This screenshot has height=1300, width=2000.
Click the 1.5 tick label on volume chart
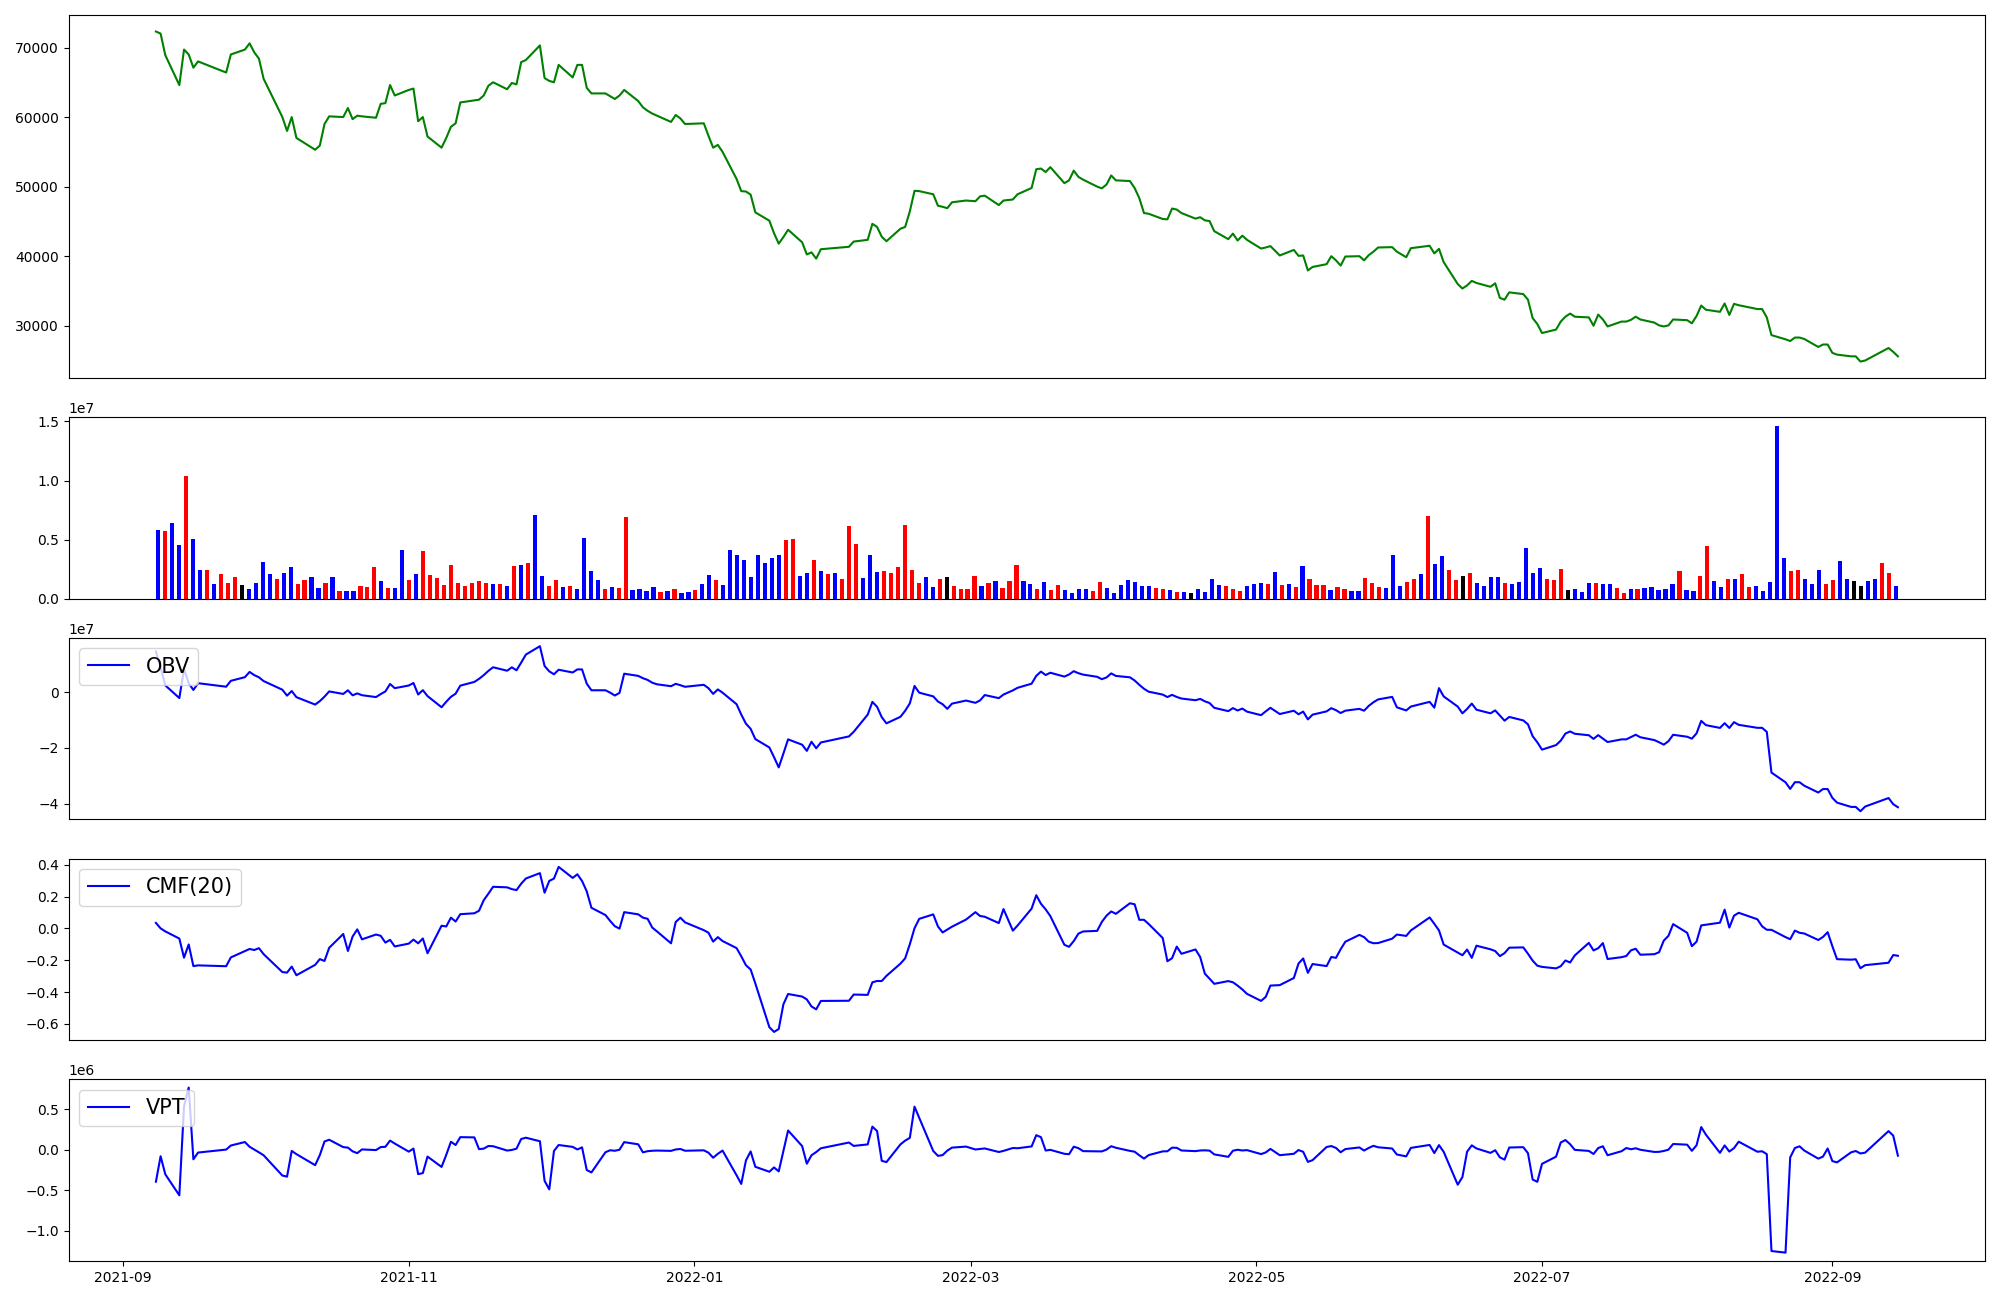(48, 422)
